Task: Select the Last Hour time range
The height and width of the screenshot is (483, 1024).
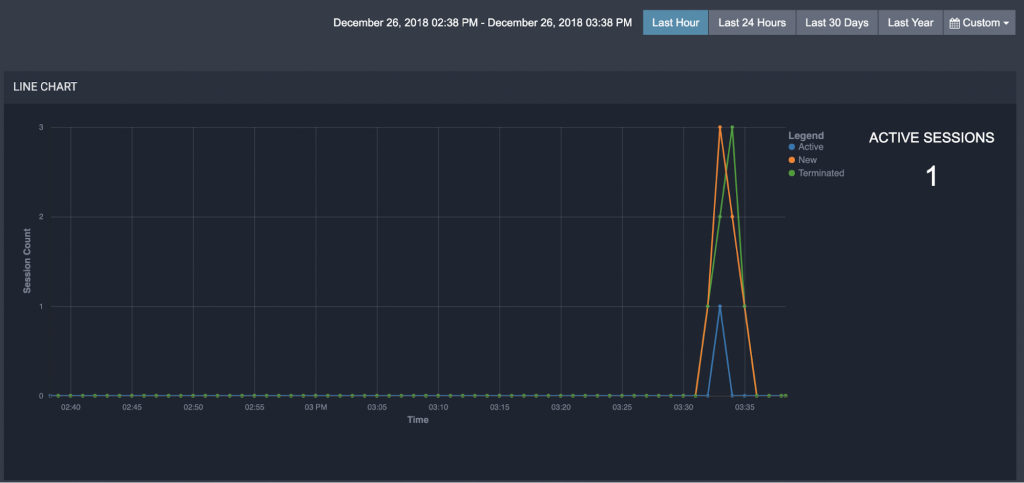Action: coord(675,22)
